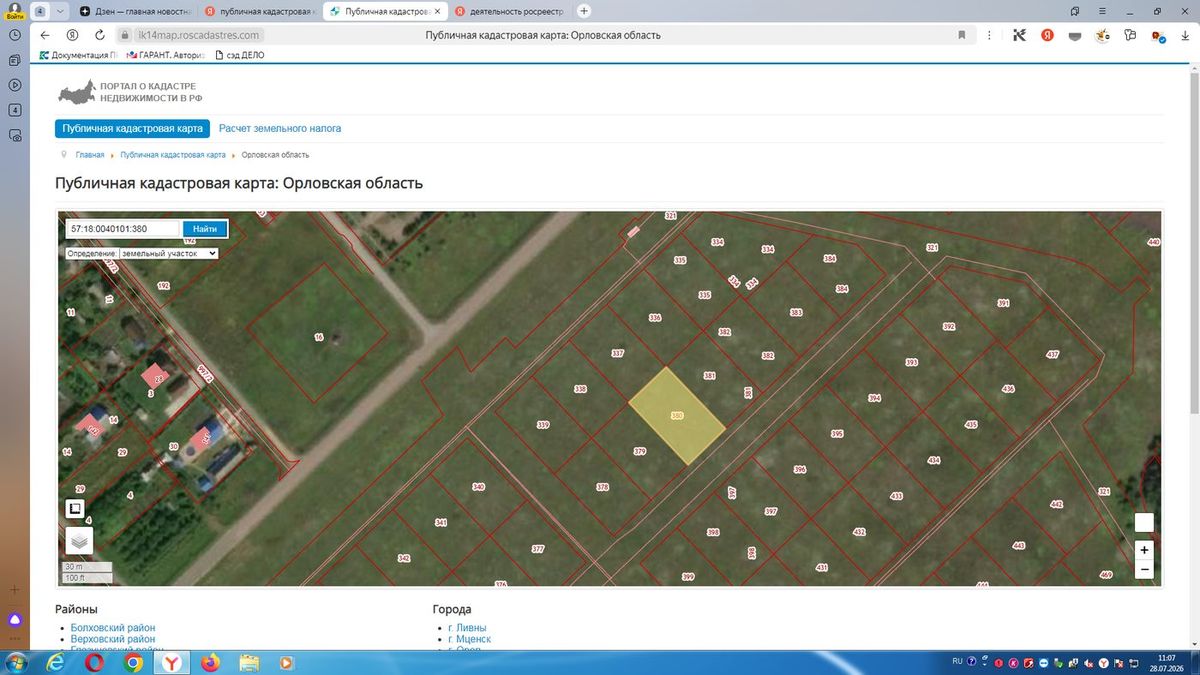Open Opera browser from taskbar
The image size is (1200, 675).
click(95, 663)
